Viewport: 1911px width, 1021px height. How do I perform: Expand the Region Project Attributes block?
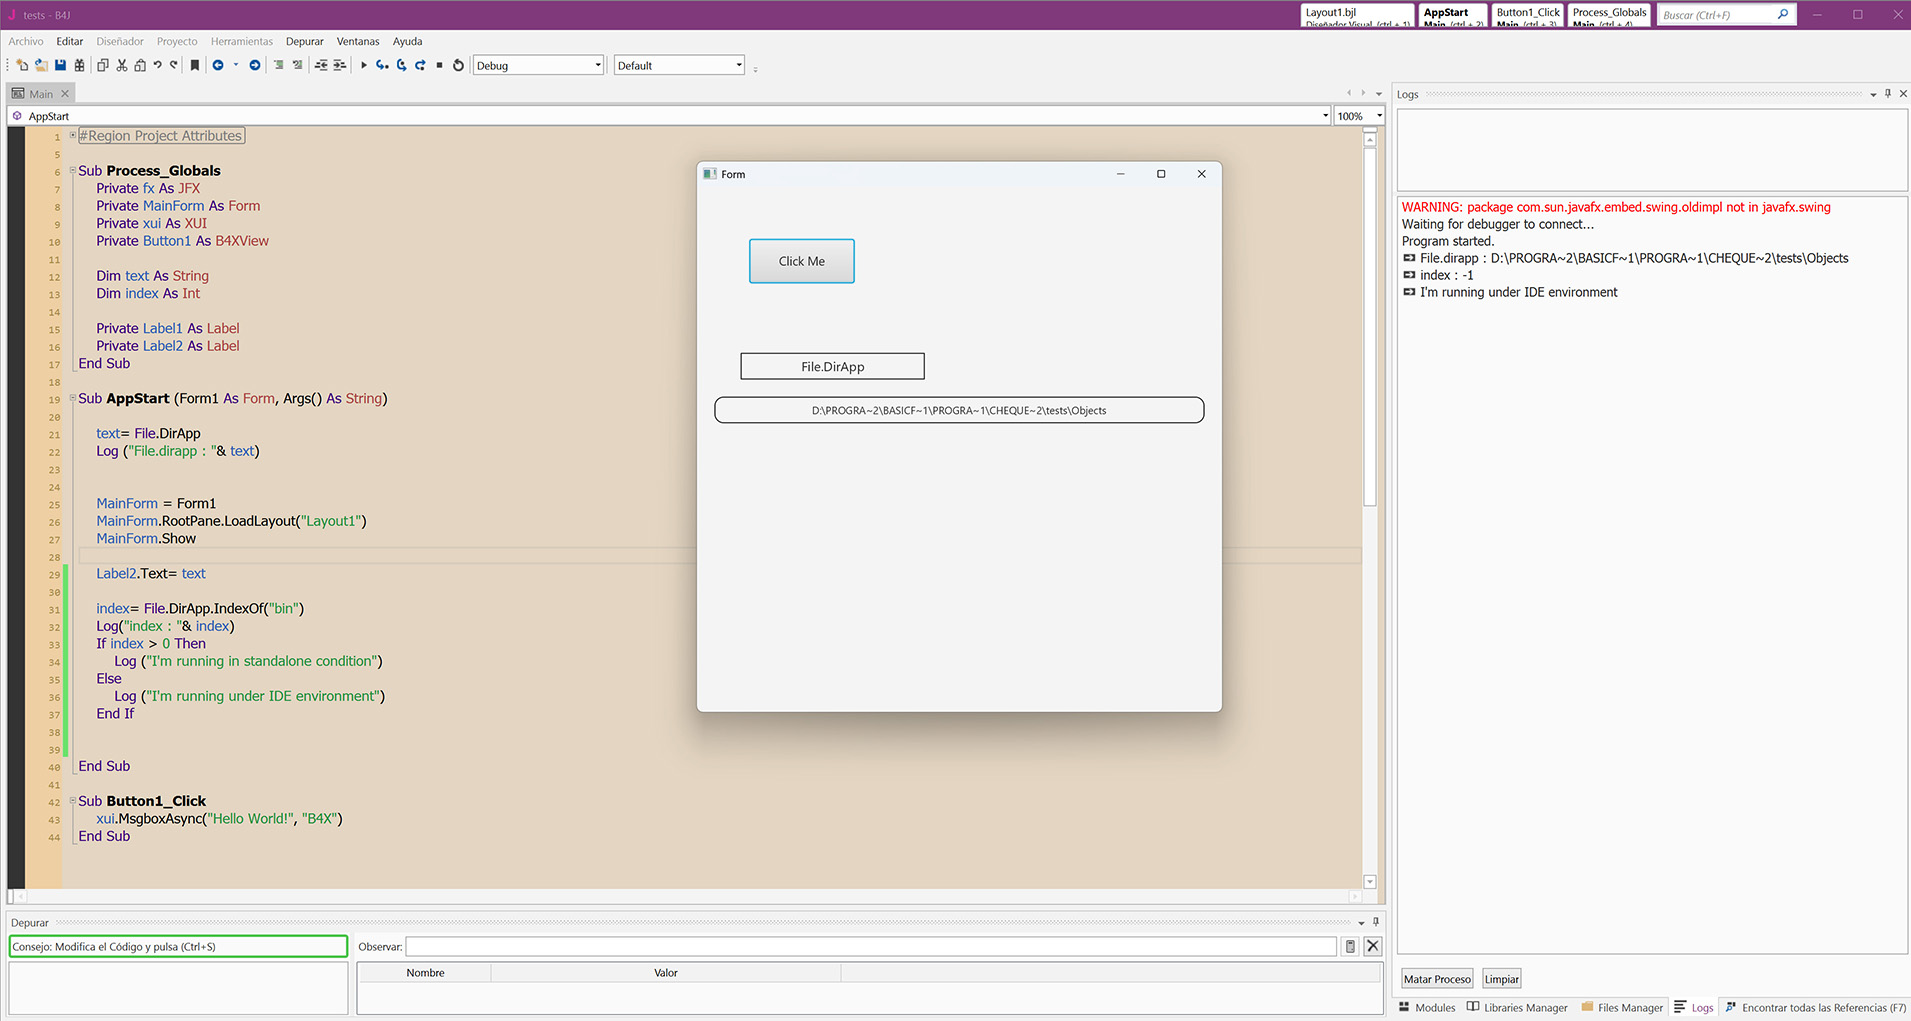tap(72, 135)
